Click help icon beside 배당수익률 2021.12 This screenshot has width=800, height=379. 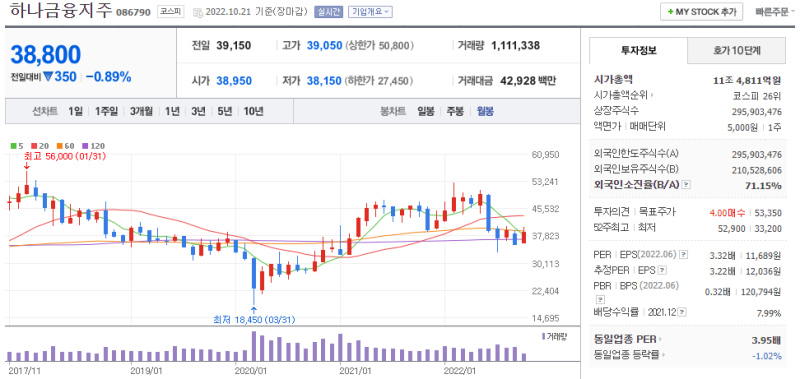[x=683, y=312]
